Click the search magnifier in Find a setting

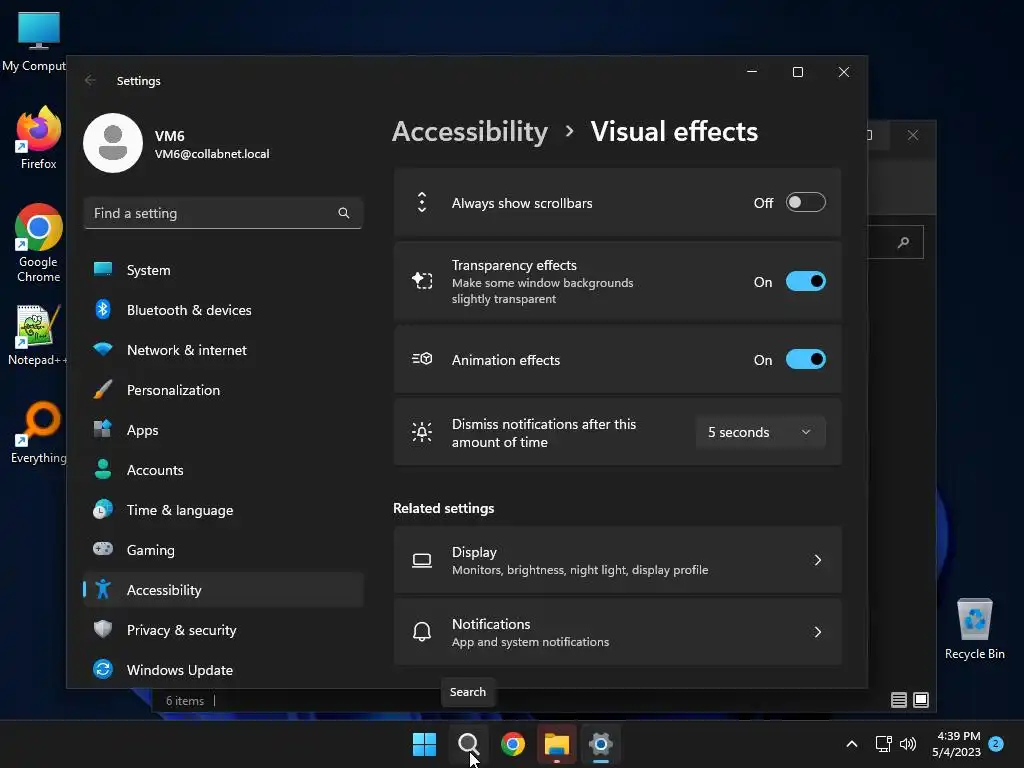[344, 213]
